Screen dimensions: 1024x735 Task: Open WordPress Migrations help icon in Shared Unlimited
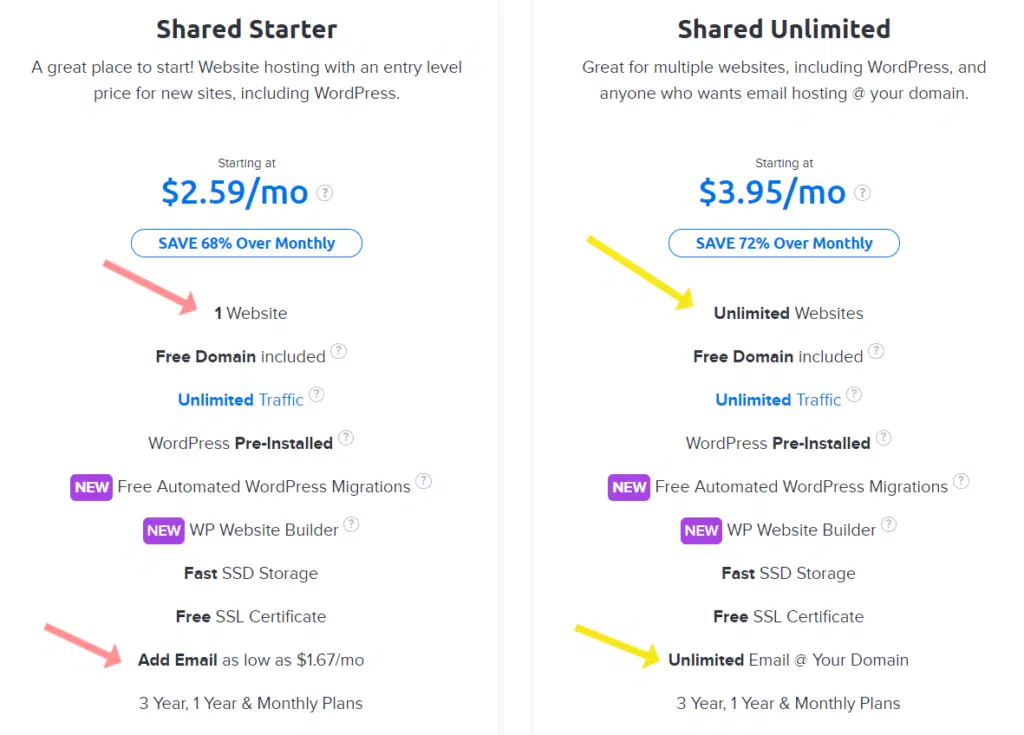click(961, 482)
